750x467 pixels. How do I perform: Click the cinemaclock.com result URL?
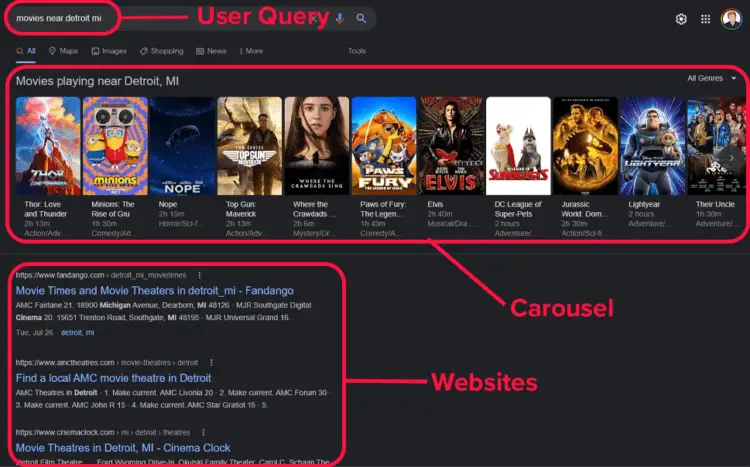103,433
